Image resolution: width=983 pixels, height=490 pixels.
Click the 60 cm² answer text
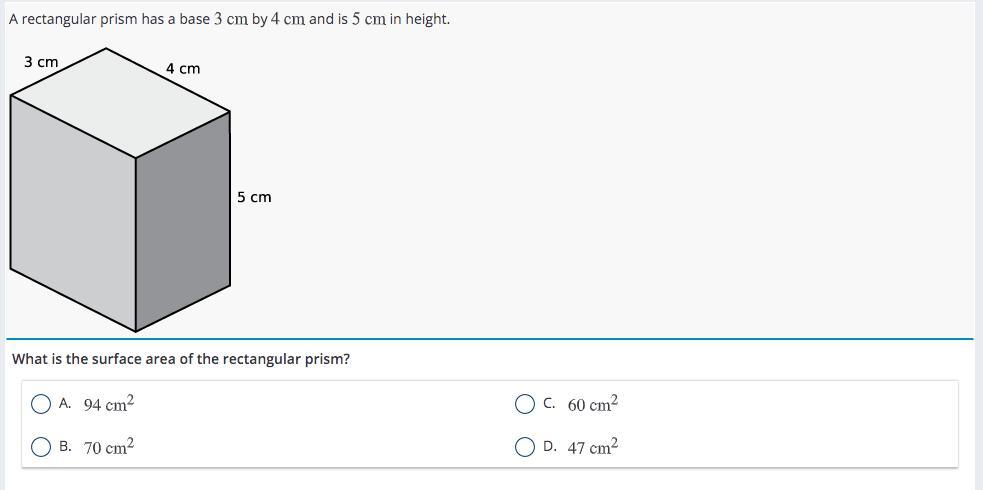pyautogui.click(x=593, y=404)
